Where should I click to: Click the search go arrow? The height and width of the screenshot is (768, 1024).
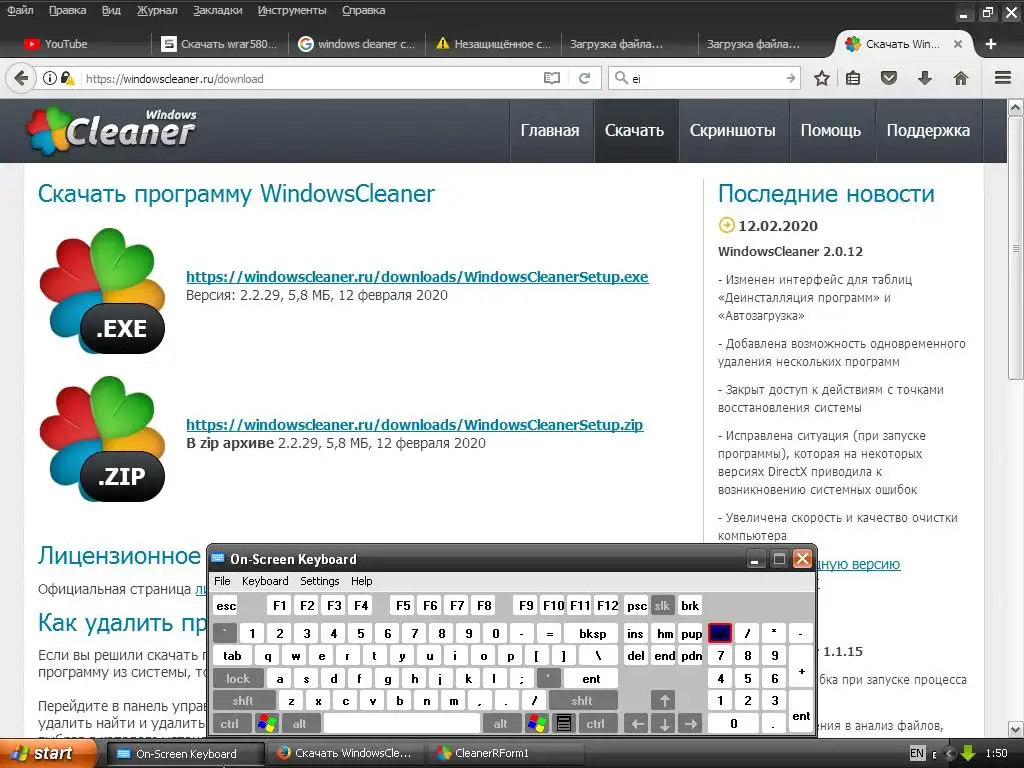coord(791,78)
